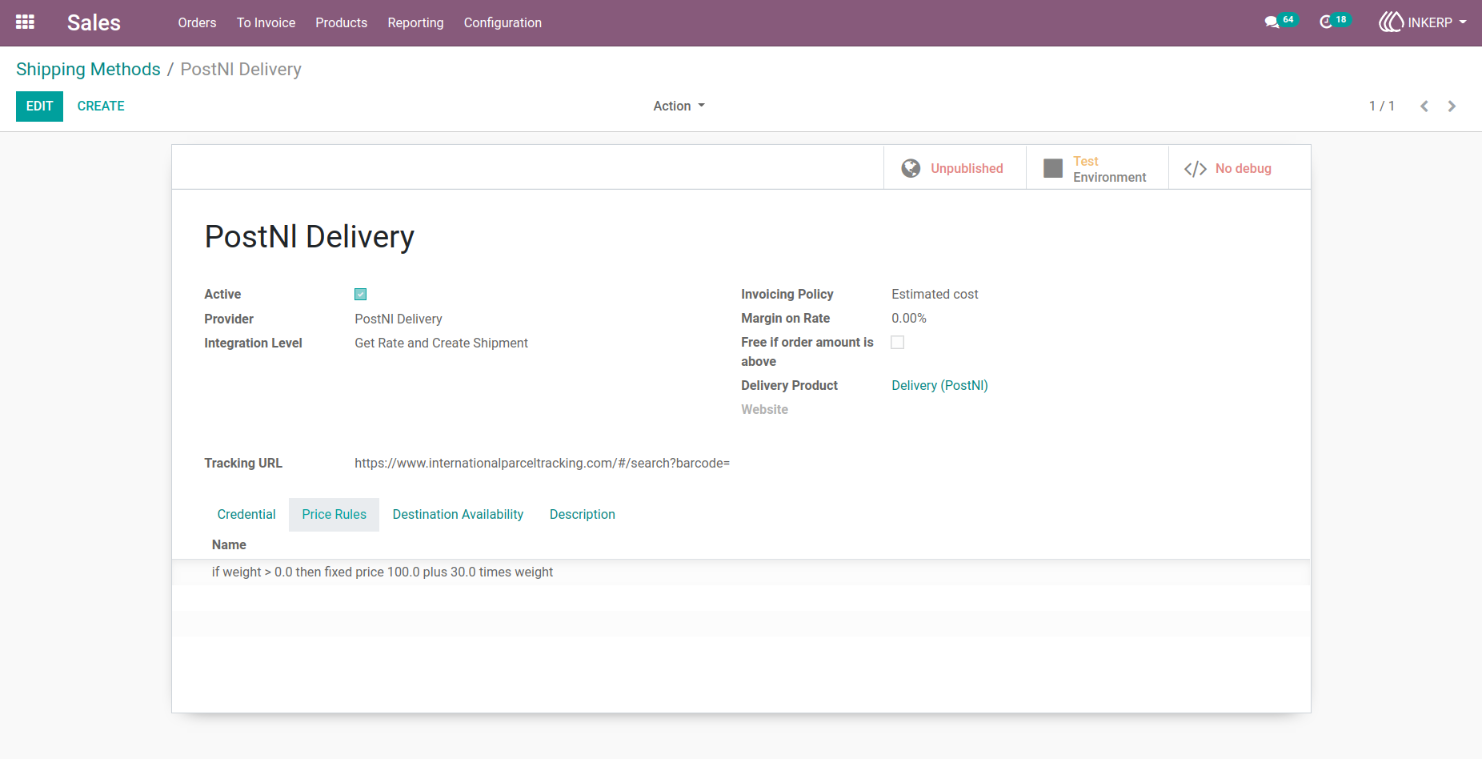Click the 1 / 1 pager counter
1482x759 pixels.
pyautogui.click(x=1382, y=106)
